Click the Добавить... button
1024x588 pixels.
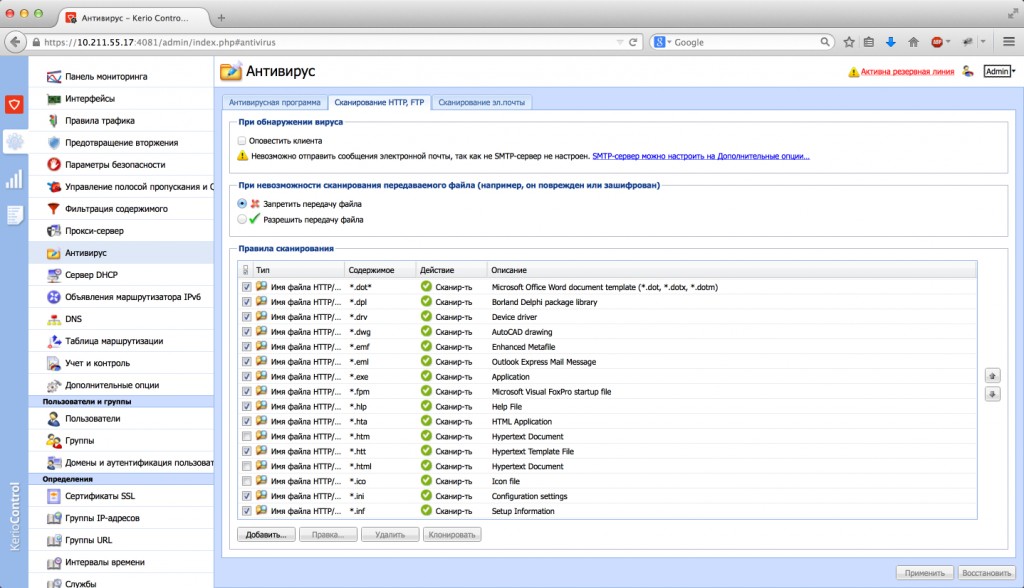pos(266,535)
